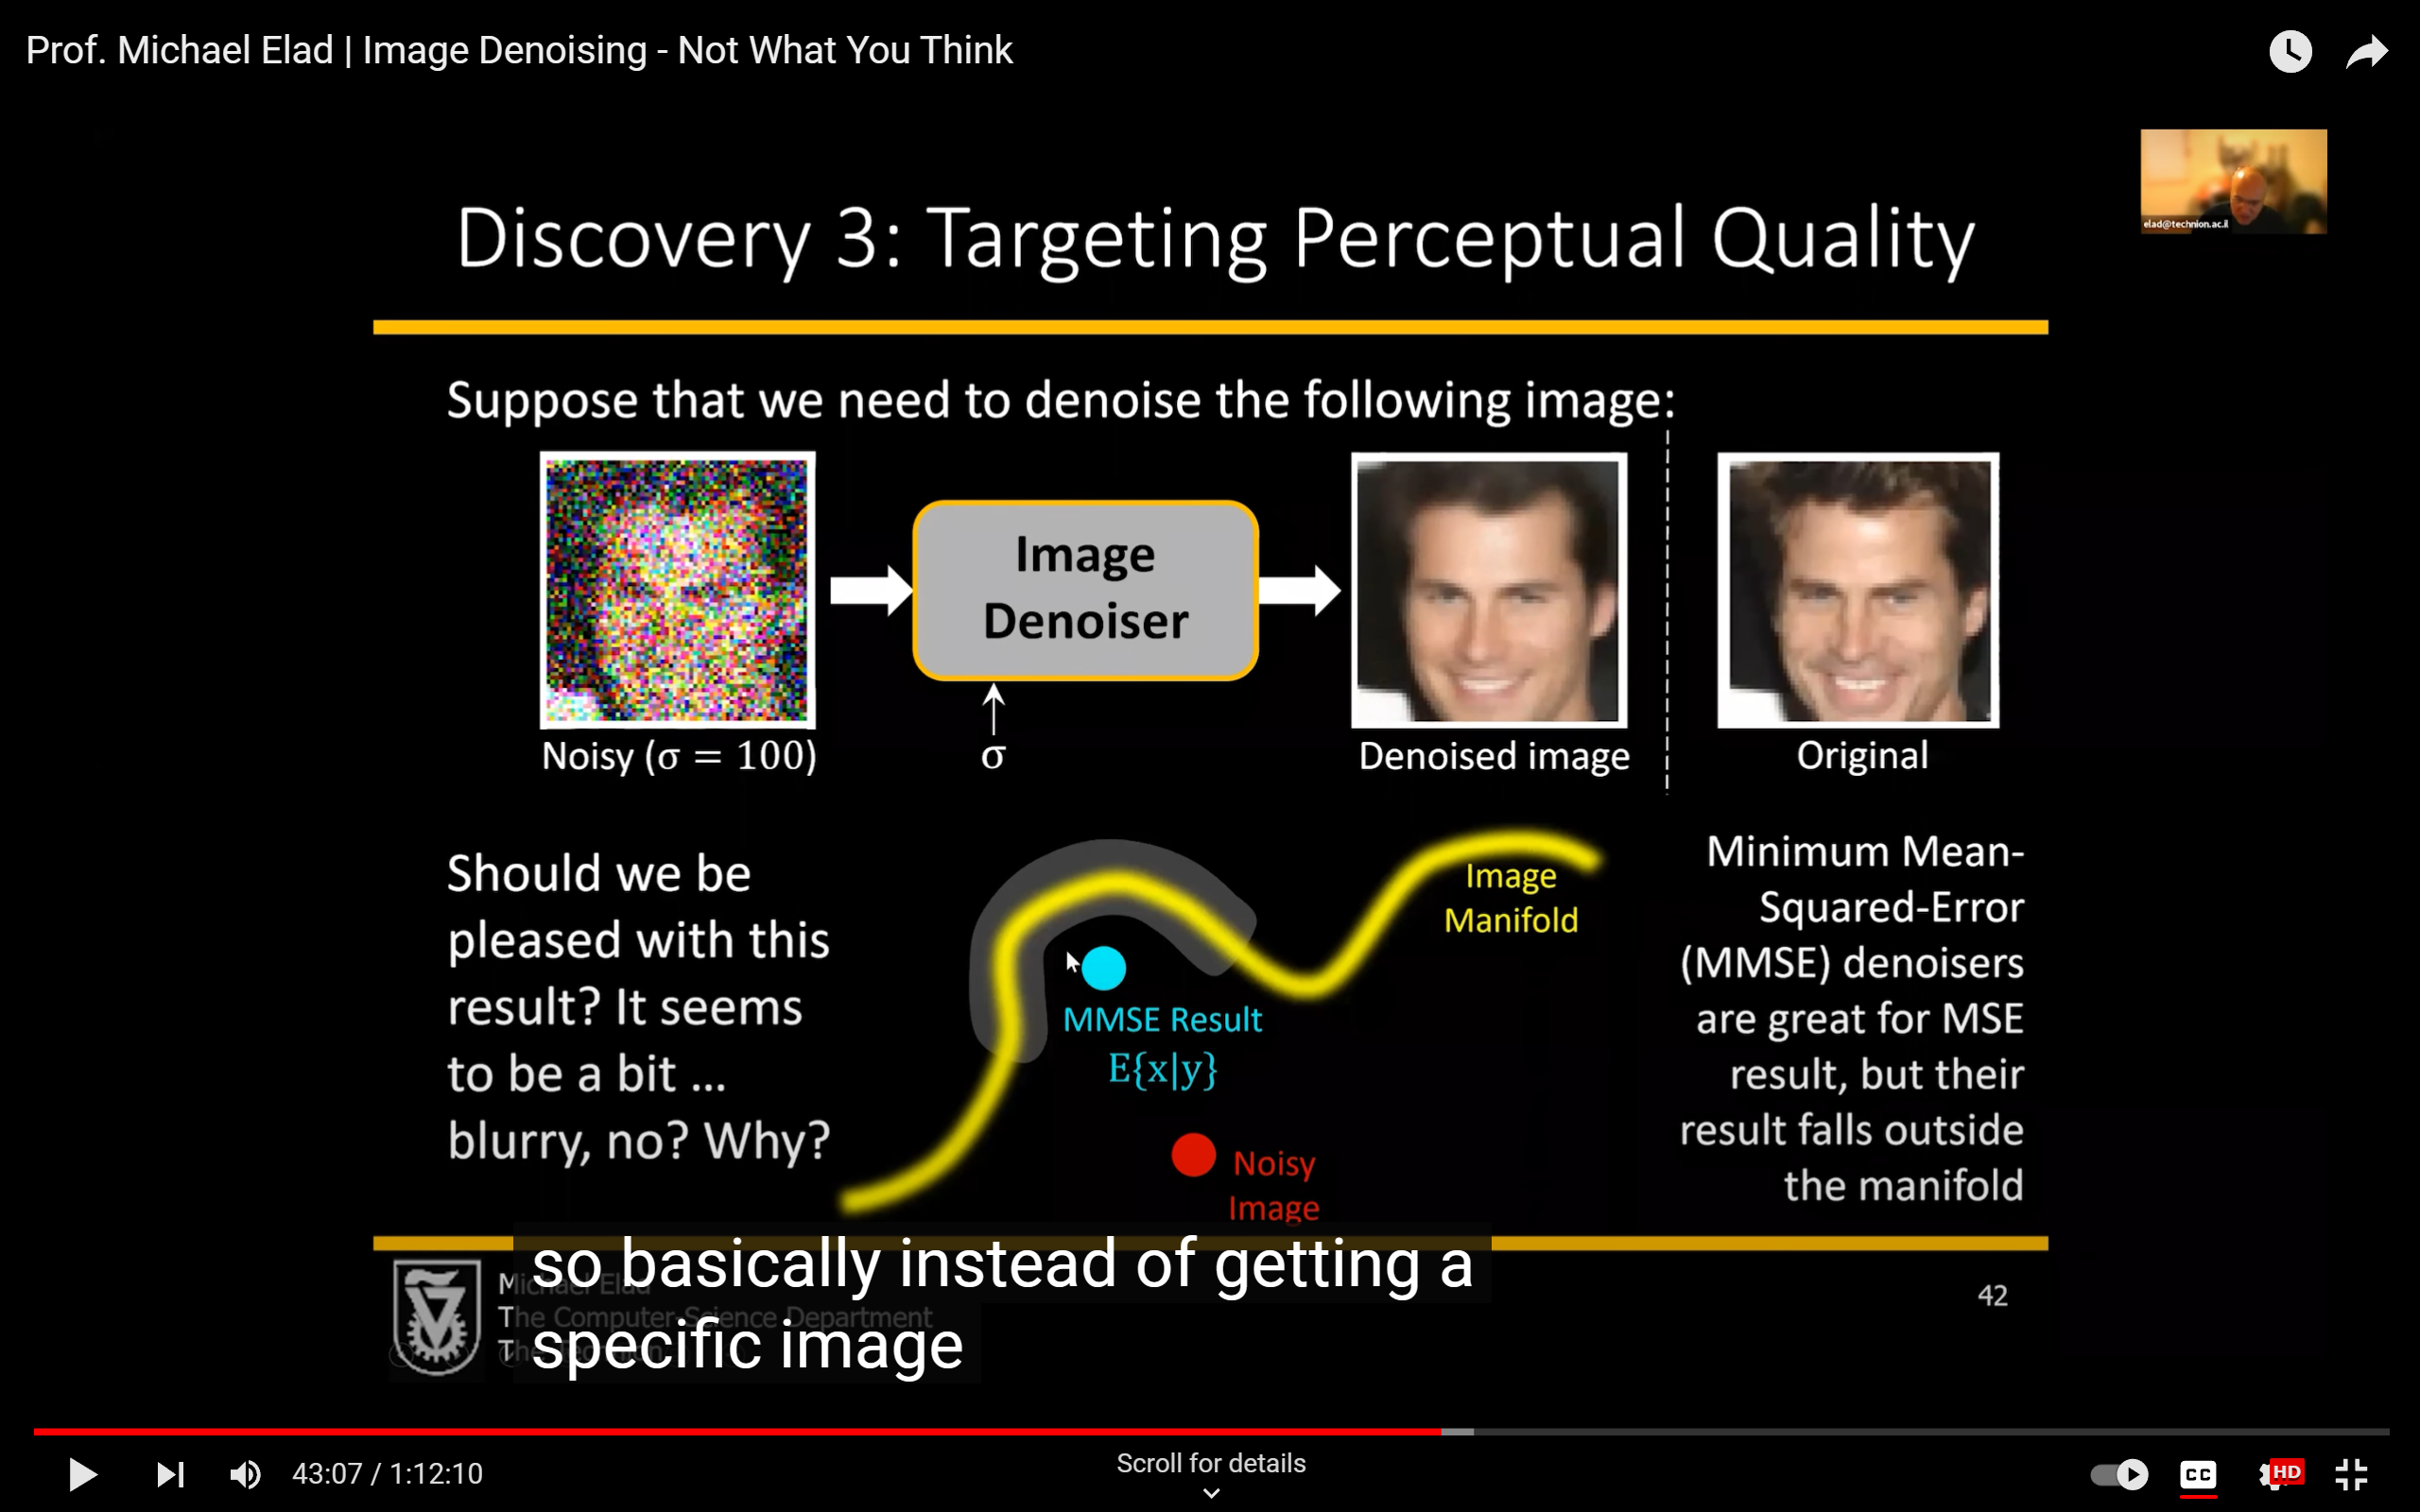Click the Watch Later clock icon
The image size is (2420, 1512).
[2290, 51]
